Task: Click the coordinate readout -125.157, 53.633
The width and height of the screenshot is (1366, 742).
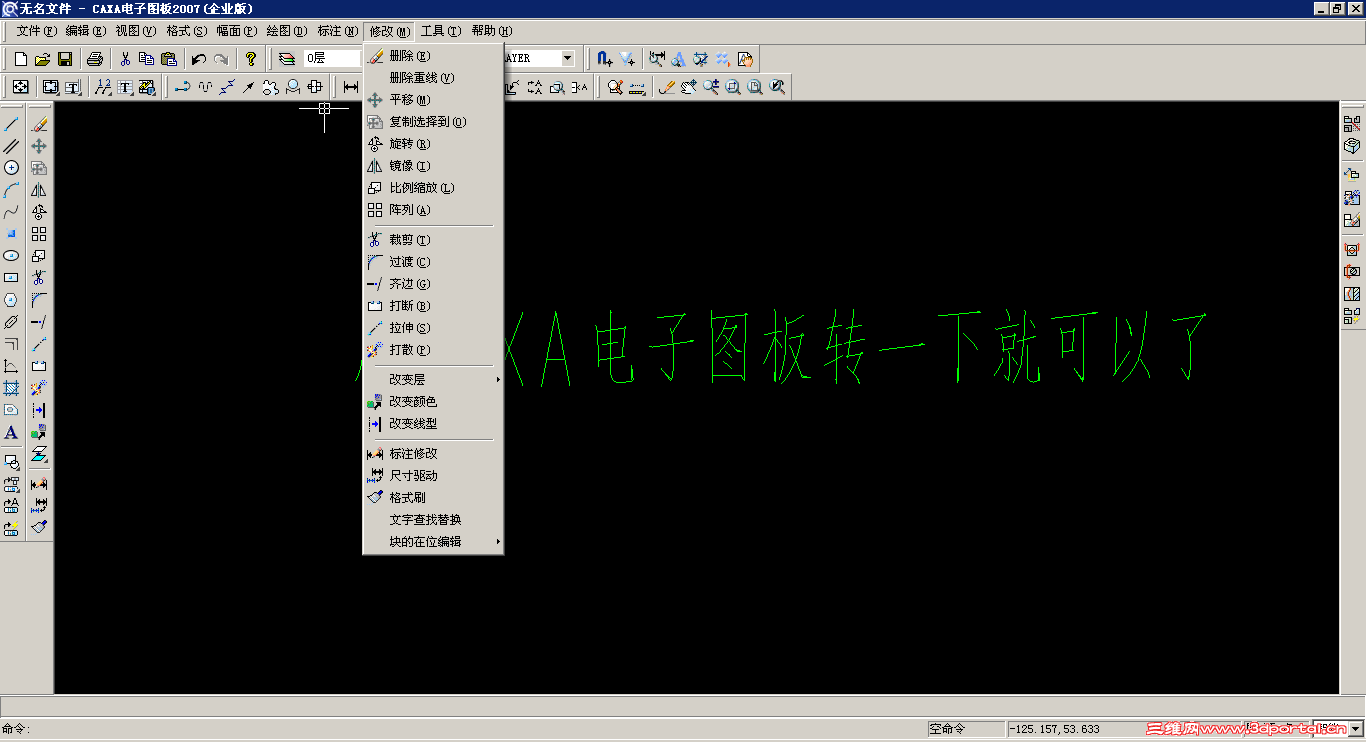Action: point(1055,729)
